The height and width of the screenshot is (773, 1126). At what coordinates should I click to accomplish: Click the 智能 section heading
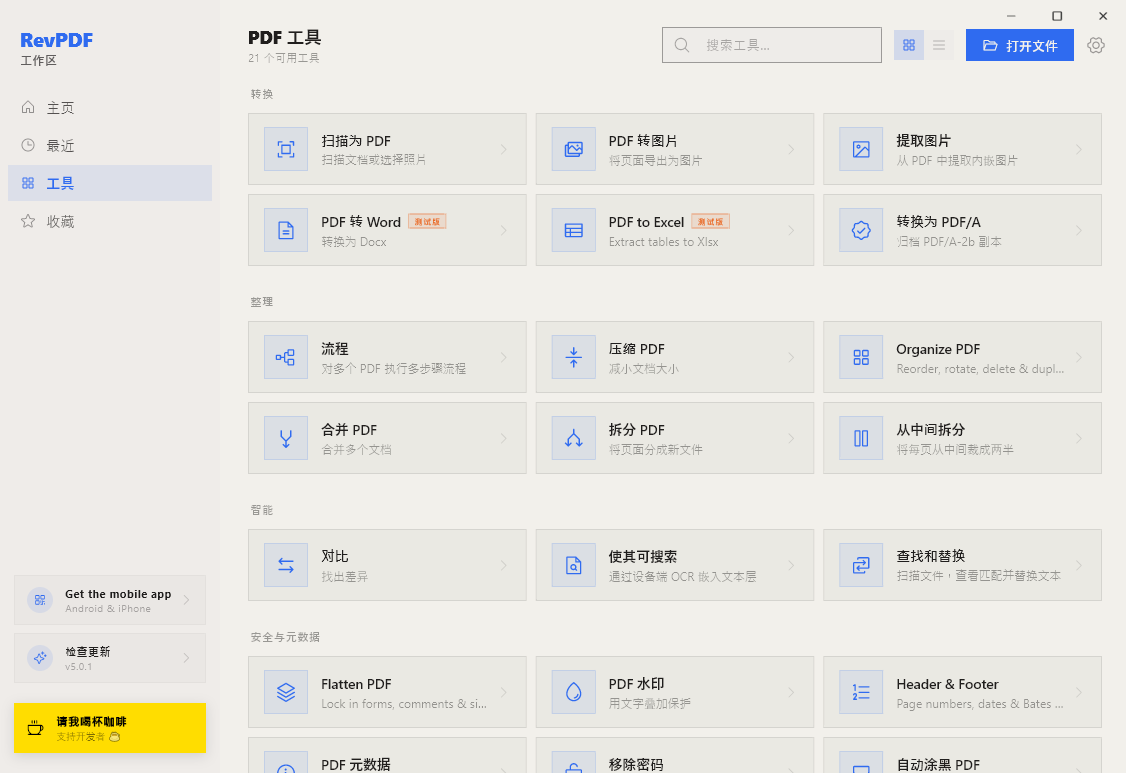(261, 510)
